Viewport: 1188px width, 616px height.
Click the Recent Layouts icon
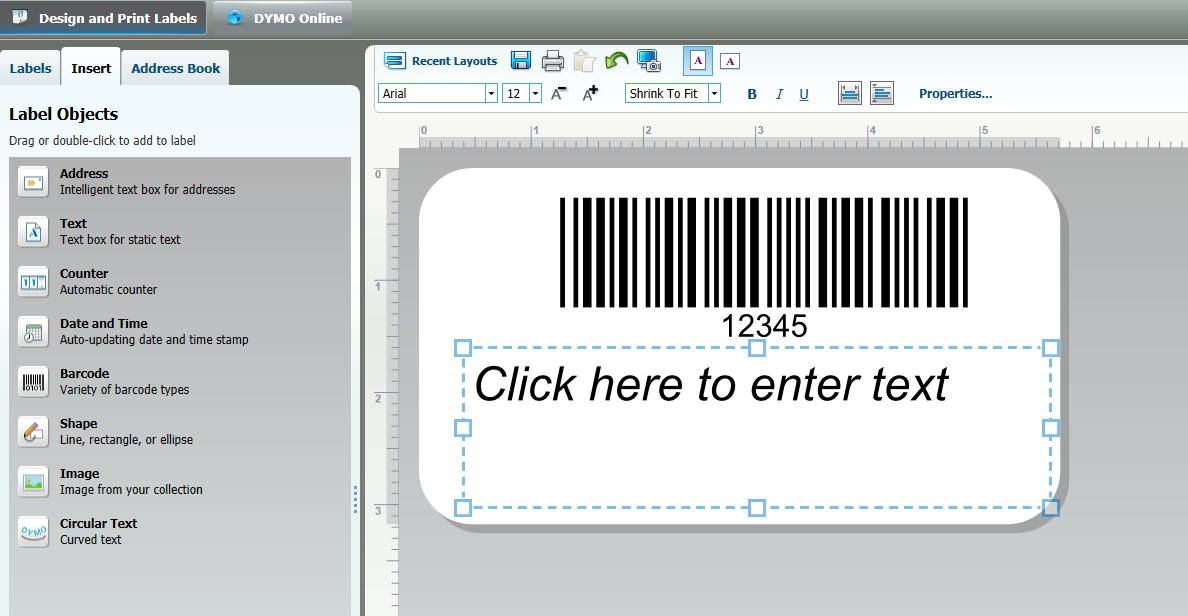coord(395,61)
